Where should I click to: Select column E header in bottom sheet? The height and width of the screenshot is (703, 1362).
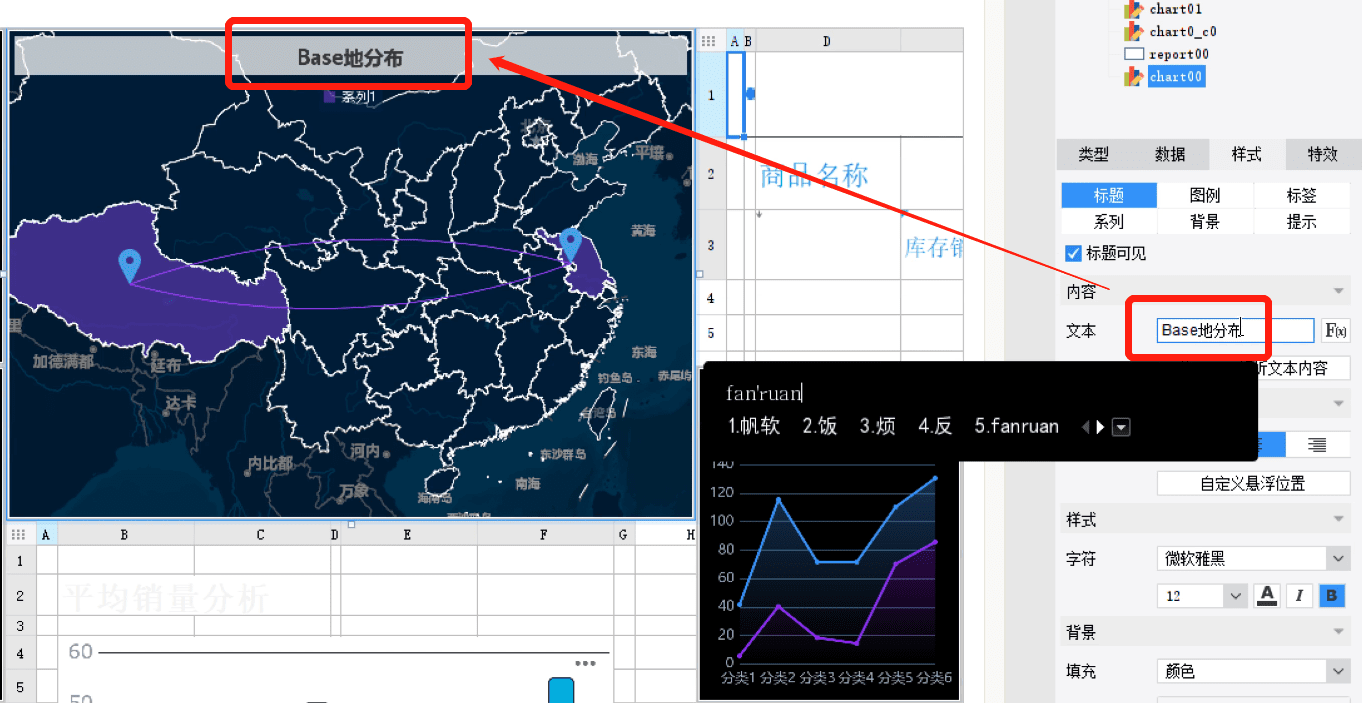408,535
